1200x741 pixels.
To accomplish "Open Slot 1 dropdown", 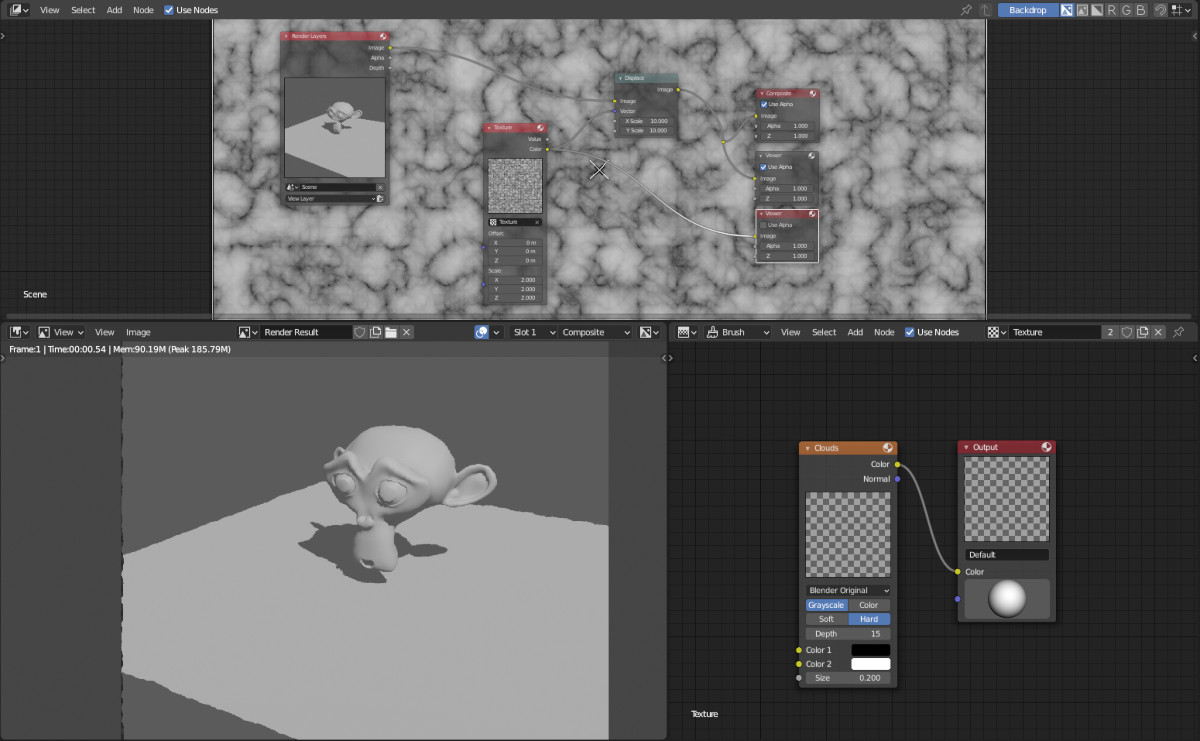I will pyautogui.click(x=532, y=332).
